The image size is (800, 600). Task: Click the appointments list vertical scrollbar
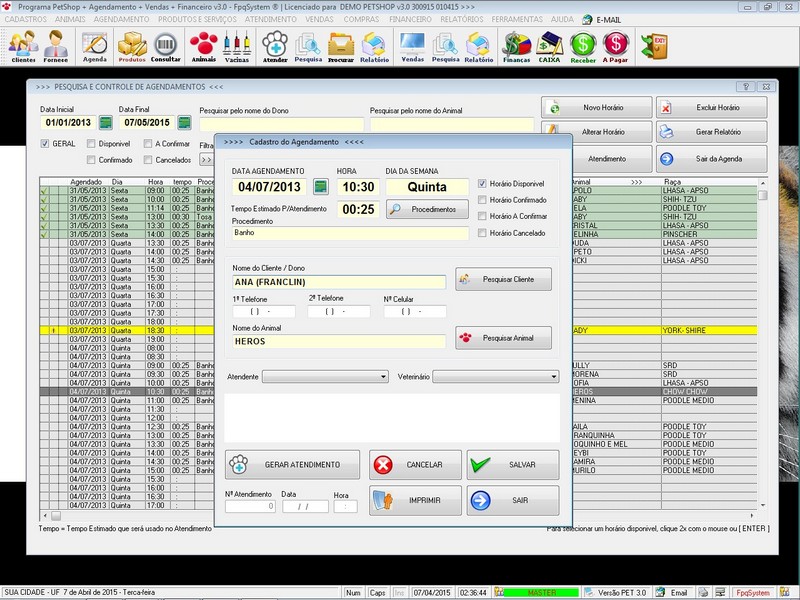[x=763, y=350]
